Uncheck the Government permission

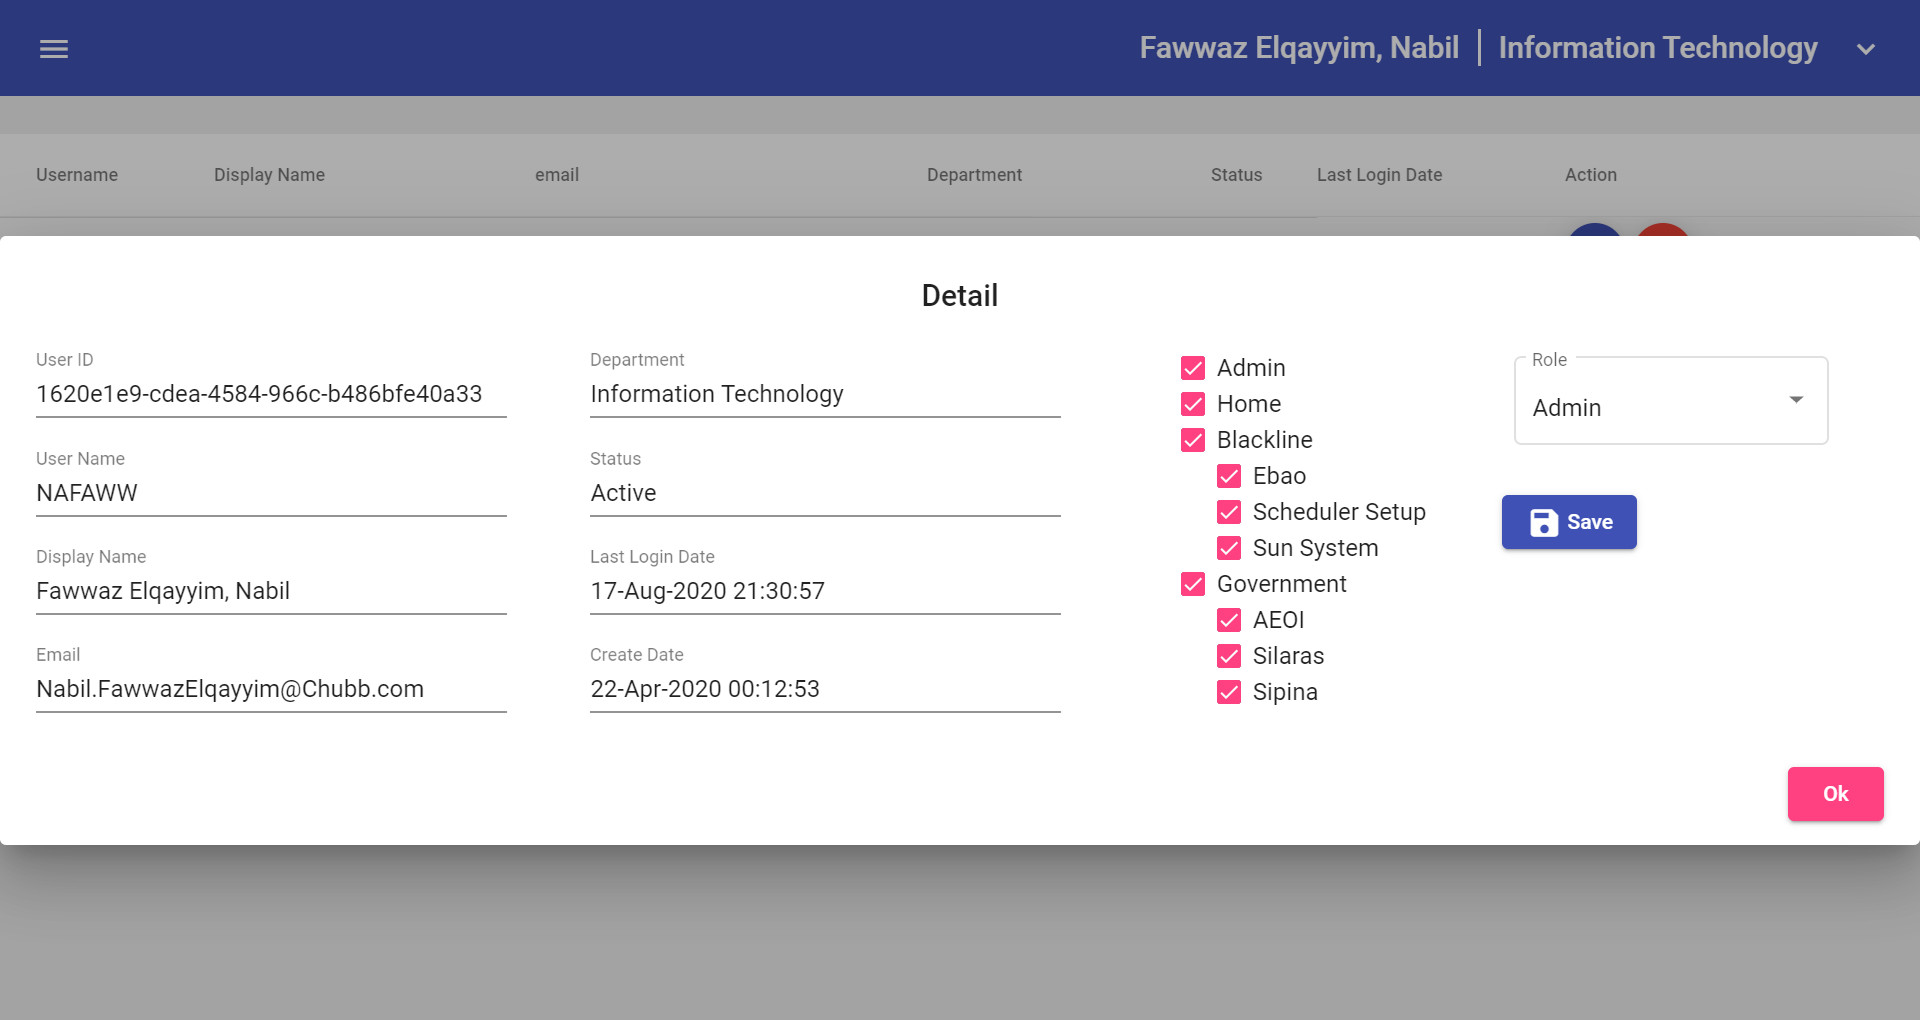pos(1193,583)
